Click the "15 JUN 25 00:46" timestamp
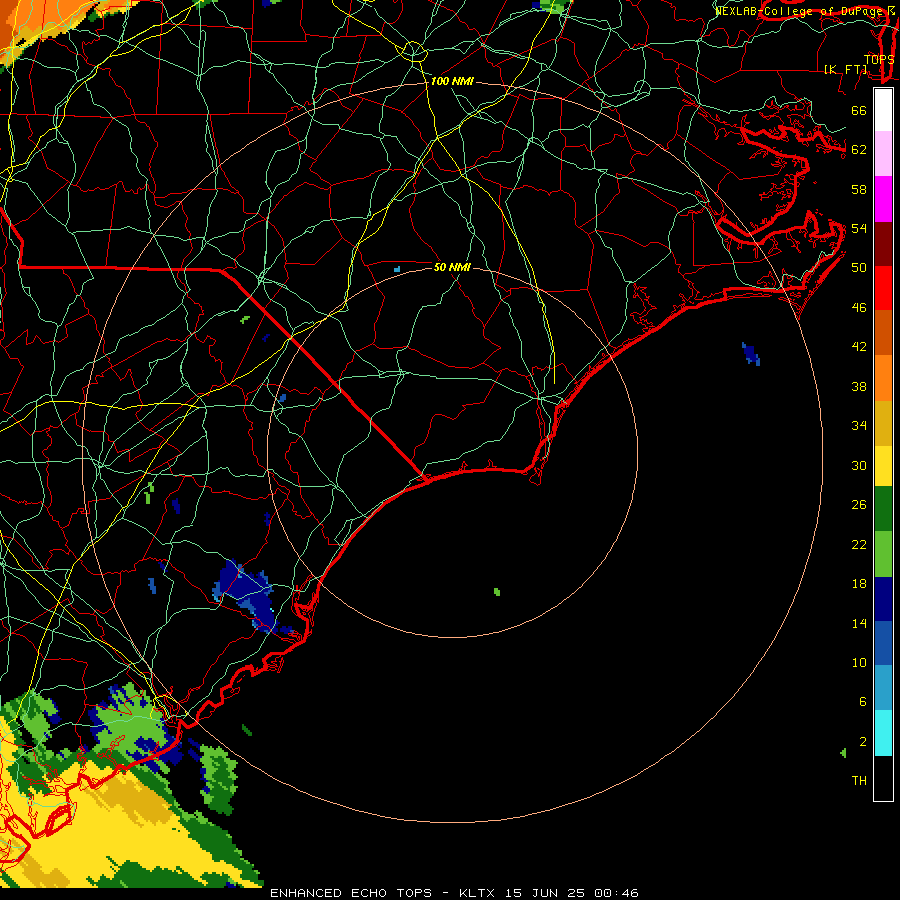The width and height of the screenshot is (900, 900). pyautogui.click(x=572, y=893)
